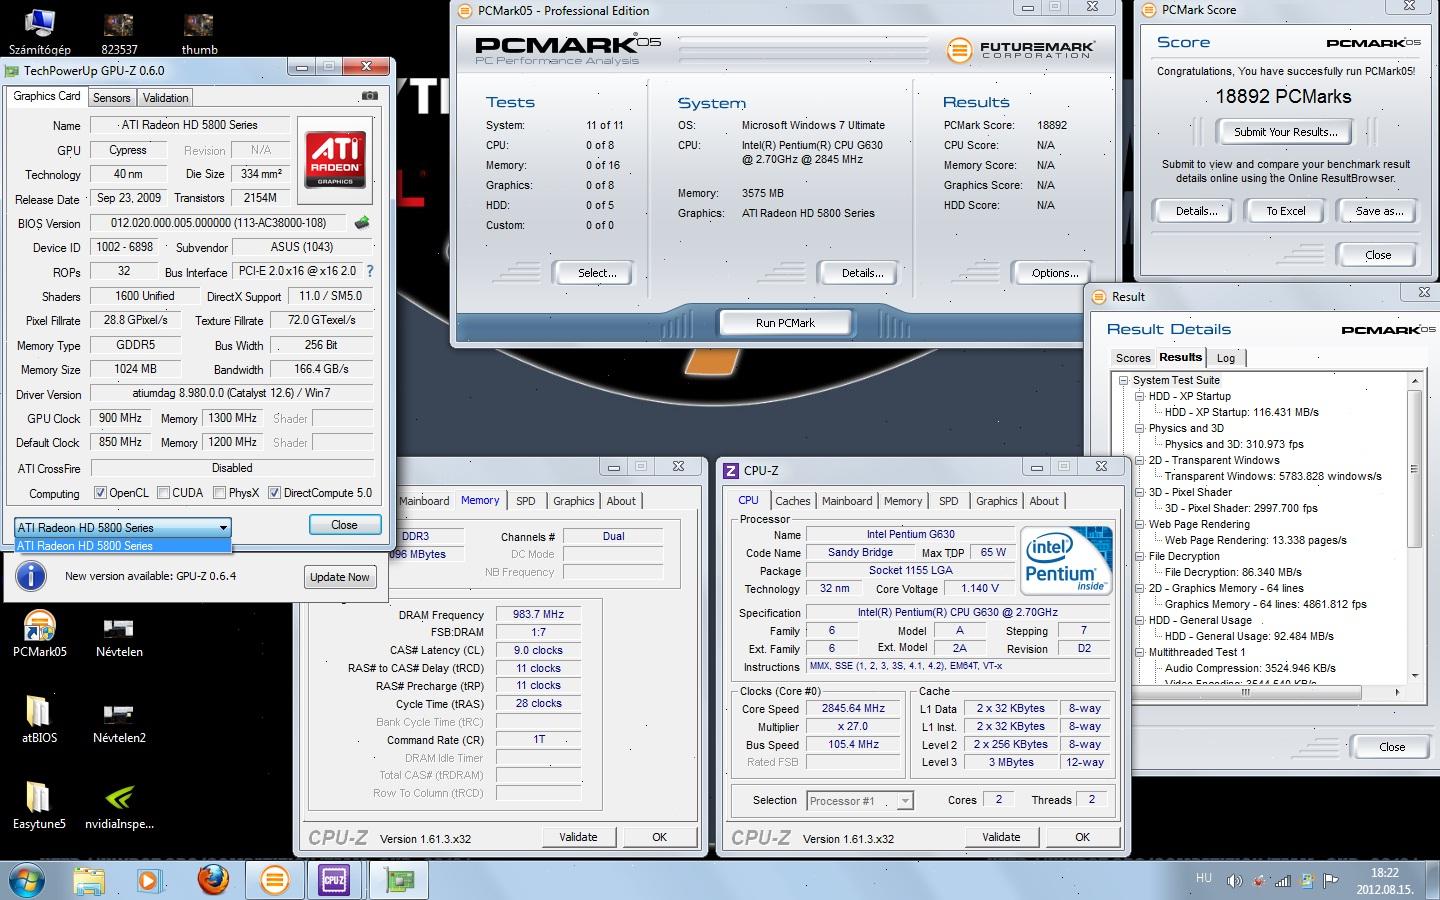The height and width of the screenshot is (900, 1440).
Task: Open the GPU selection dropdown in GPU-Z
Action: tap(123, 527)
